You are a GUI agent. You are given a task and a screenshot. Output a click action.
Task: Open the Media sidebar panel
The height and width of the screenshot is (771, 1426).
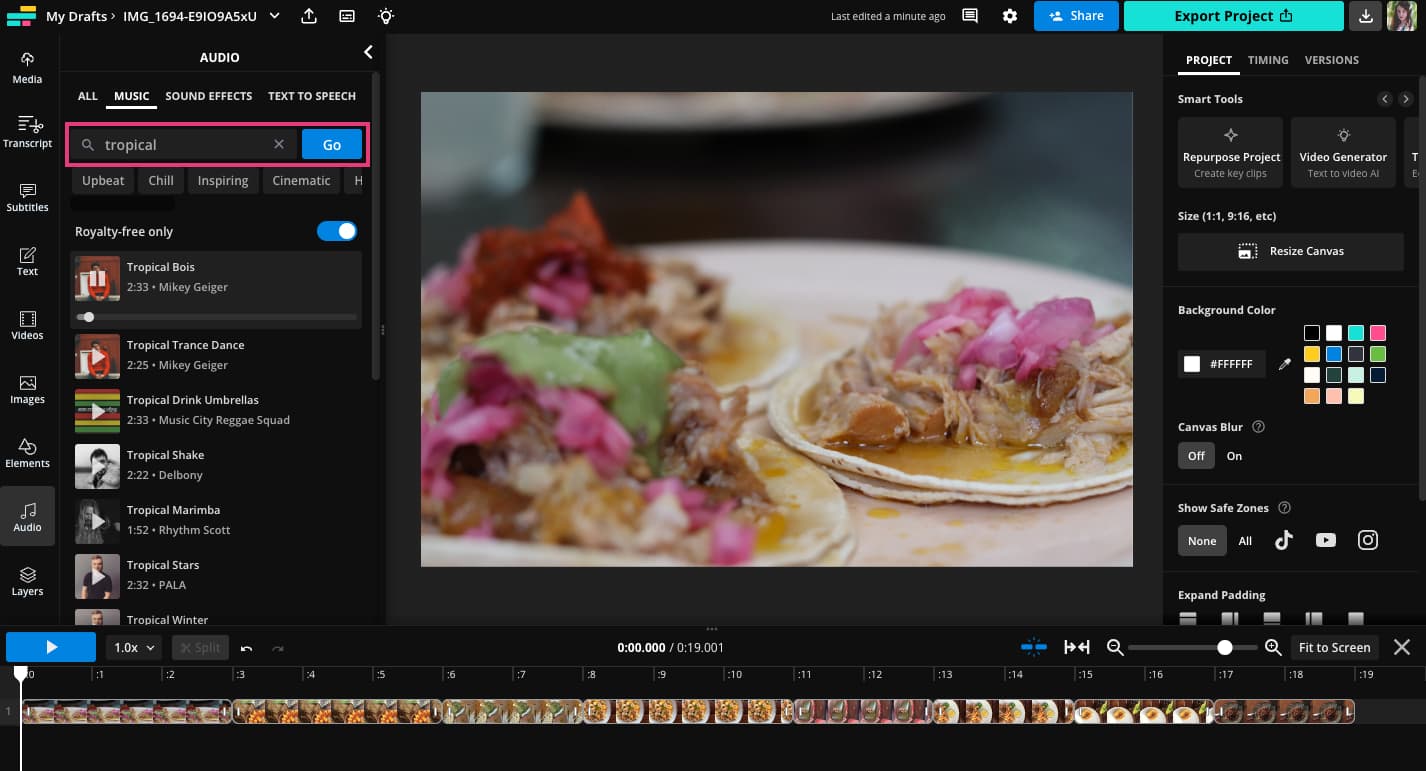pos(27,68)
